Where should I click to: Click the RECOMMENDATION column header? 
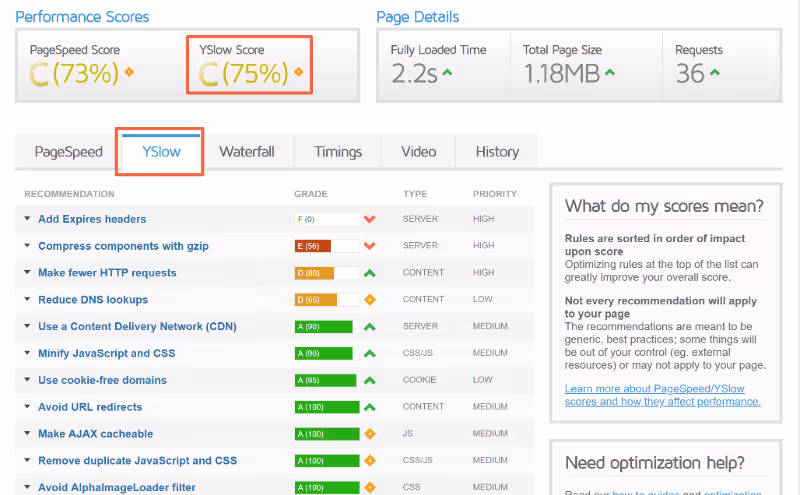point(69,194)
